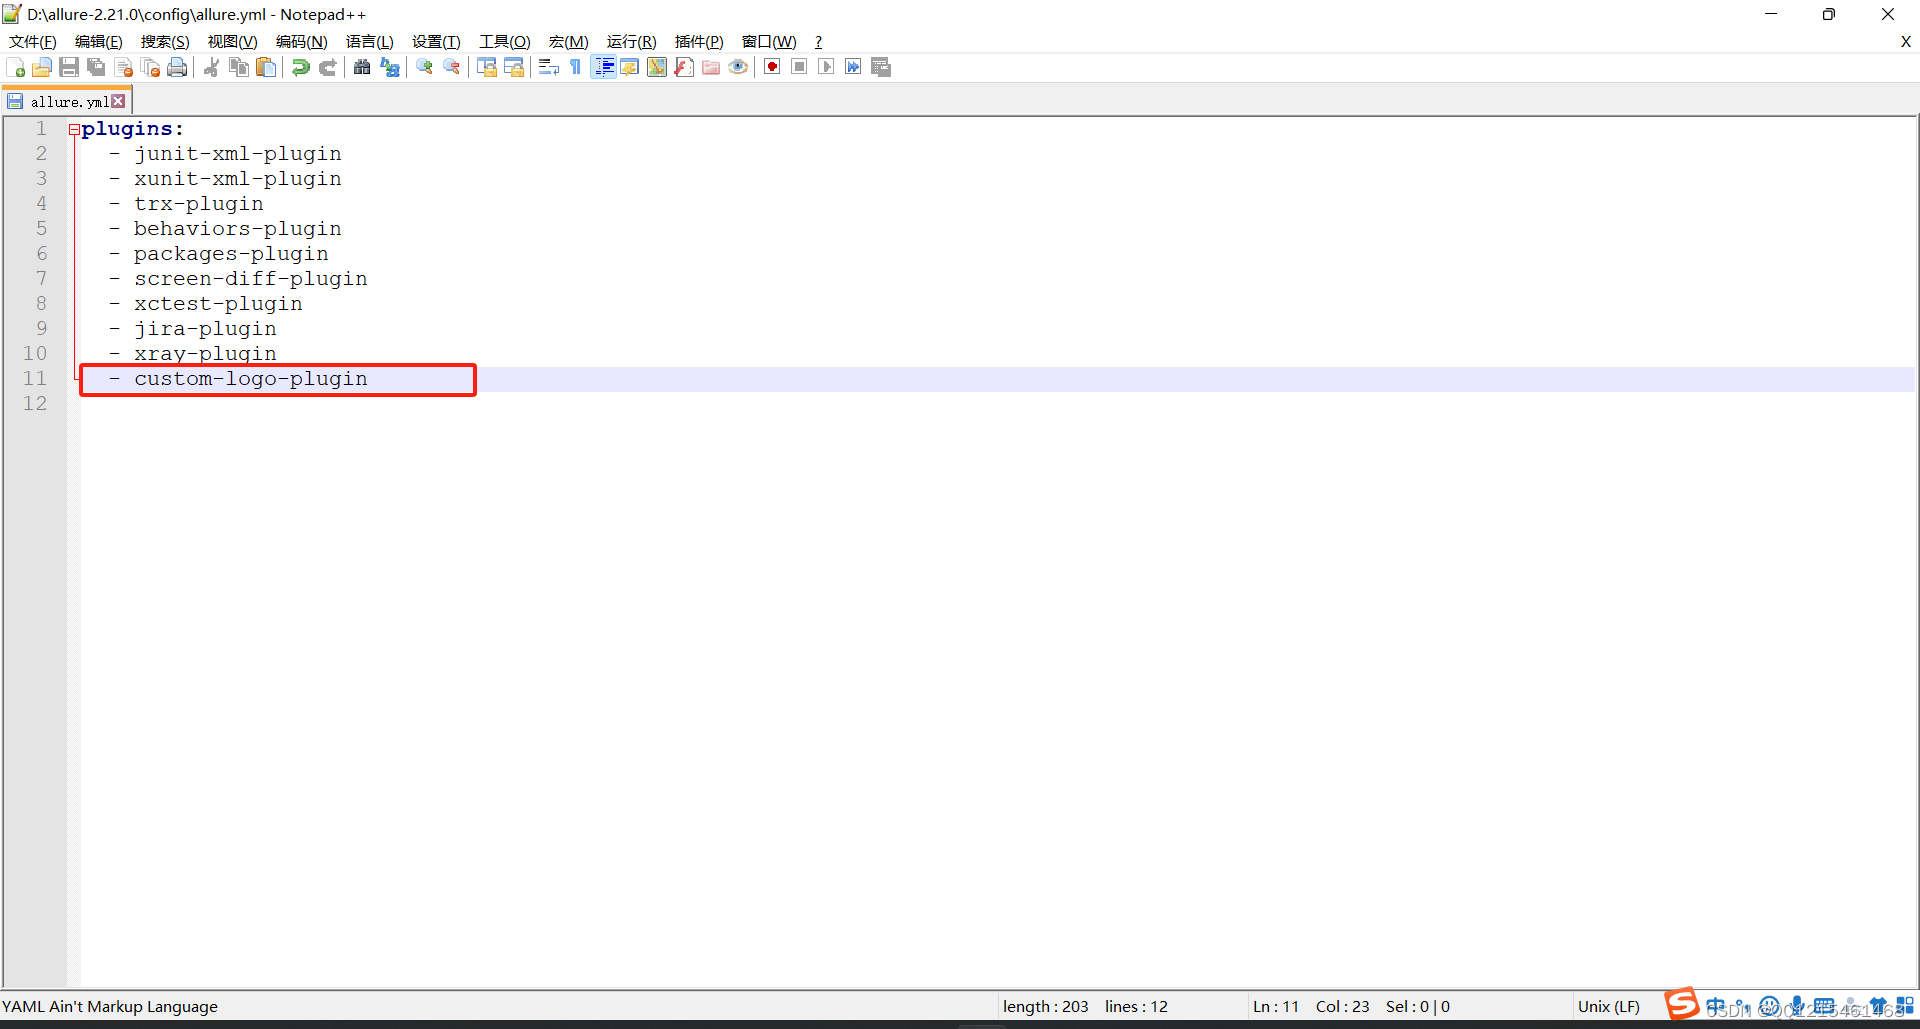Click the Unix (LF) status bar field
The height and width of the screenshot is (1029, 1920).
(x=1609, y=1006)
